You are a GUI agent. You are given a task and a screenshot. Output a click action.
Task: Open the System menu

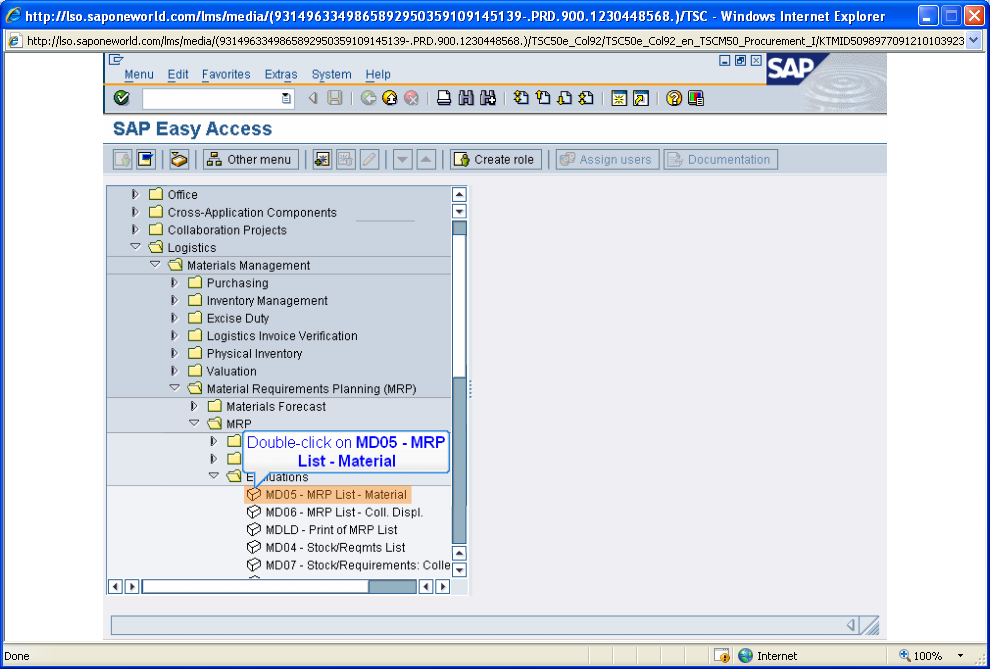331,74
